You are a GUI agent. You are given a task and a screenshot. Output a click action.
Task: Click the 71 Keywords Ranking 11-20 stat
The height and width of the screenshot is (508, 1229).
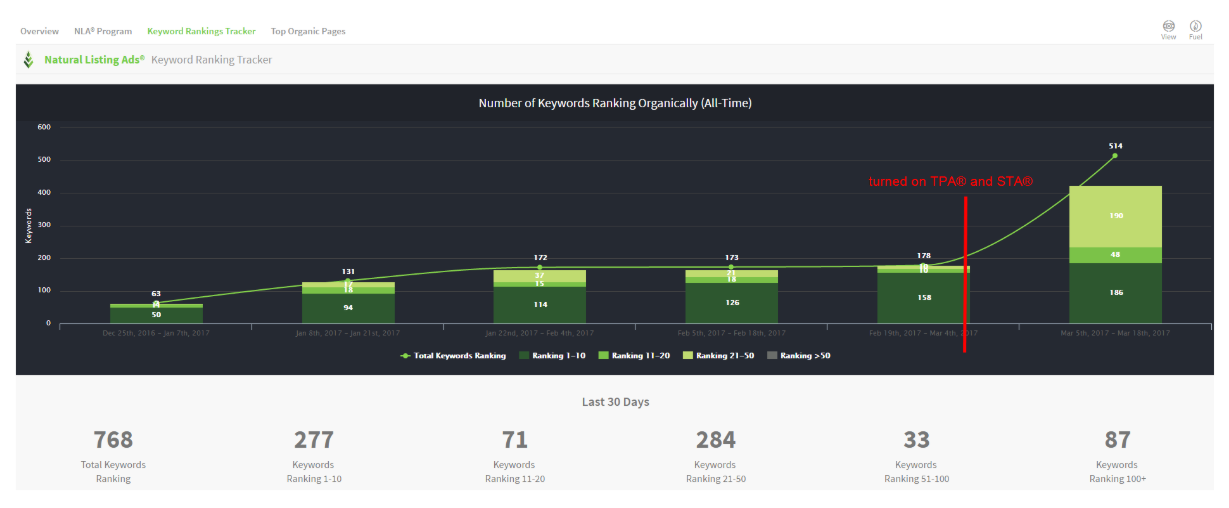tap(514, 456)
